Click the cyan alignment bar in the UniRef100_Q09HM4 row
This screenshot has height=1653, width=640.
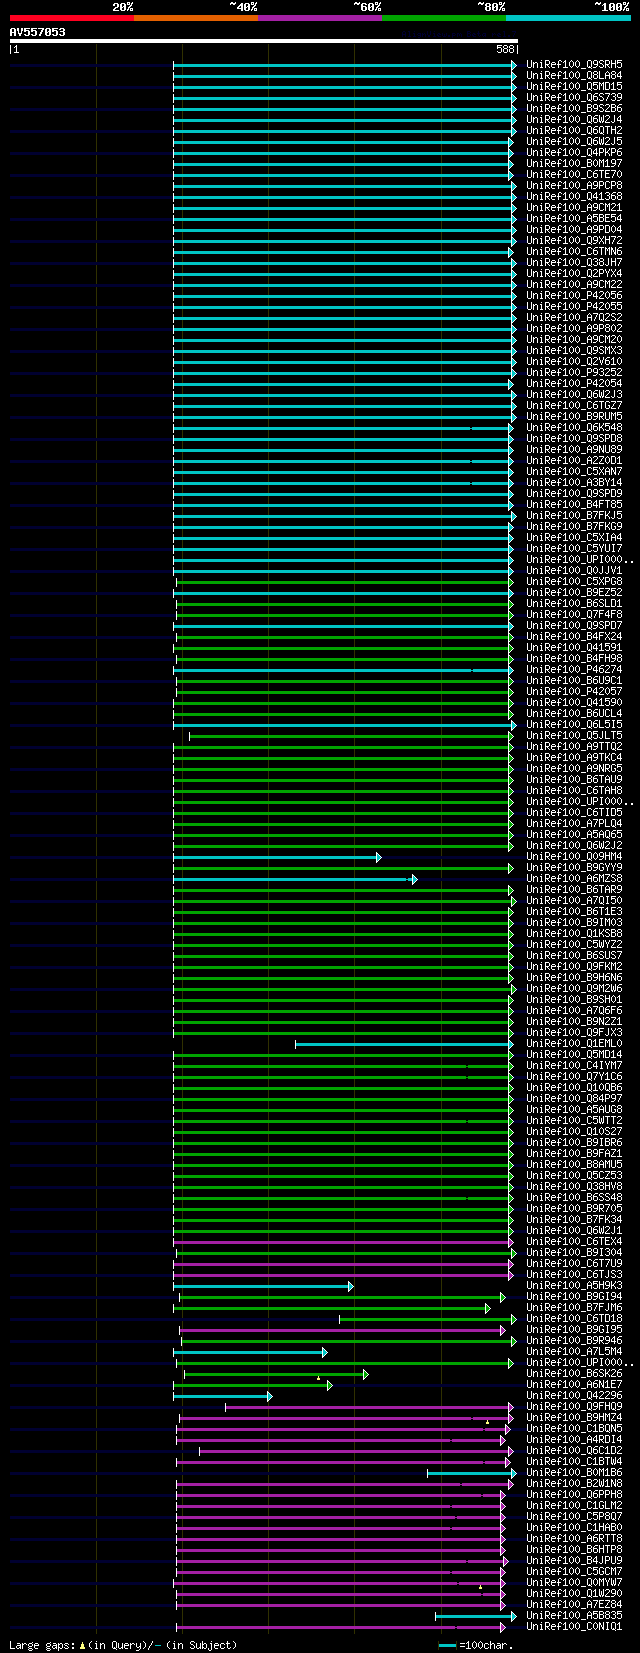click(x=277, y=857)
